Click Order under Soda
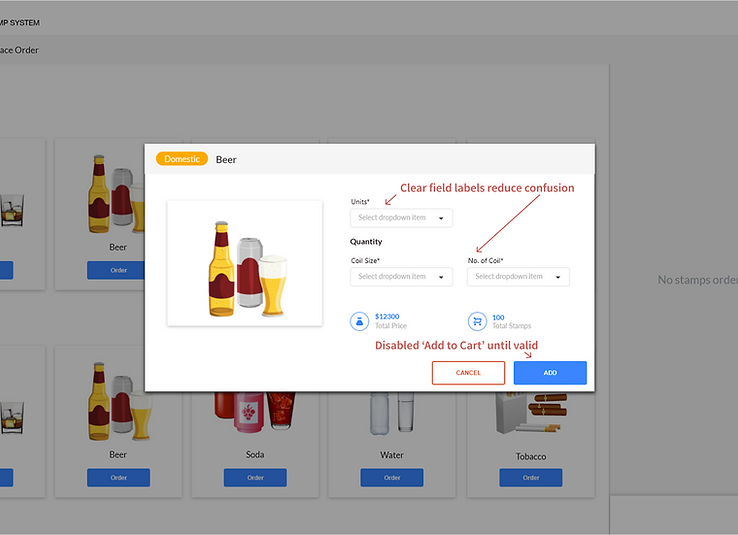 tap(255, 478)
